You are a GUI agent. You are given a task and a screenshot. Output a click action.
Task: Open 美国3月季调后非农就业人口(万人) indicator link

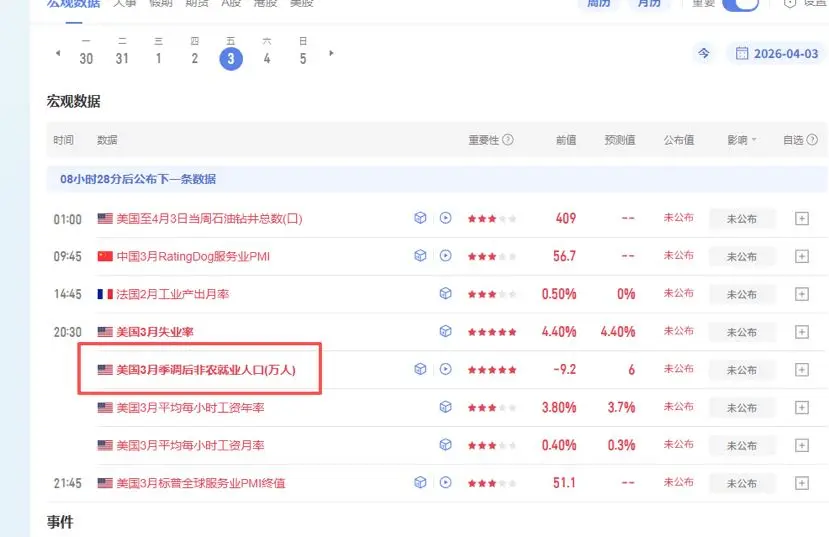(206, 369)
